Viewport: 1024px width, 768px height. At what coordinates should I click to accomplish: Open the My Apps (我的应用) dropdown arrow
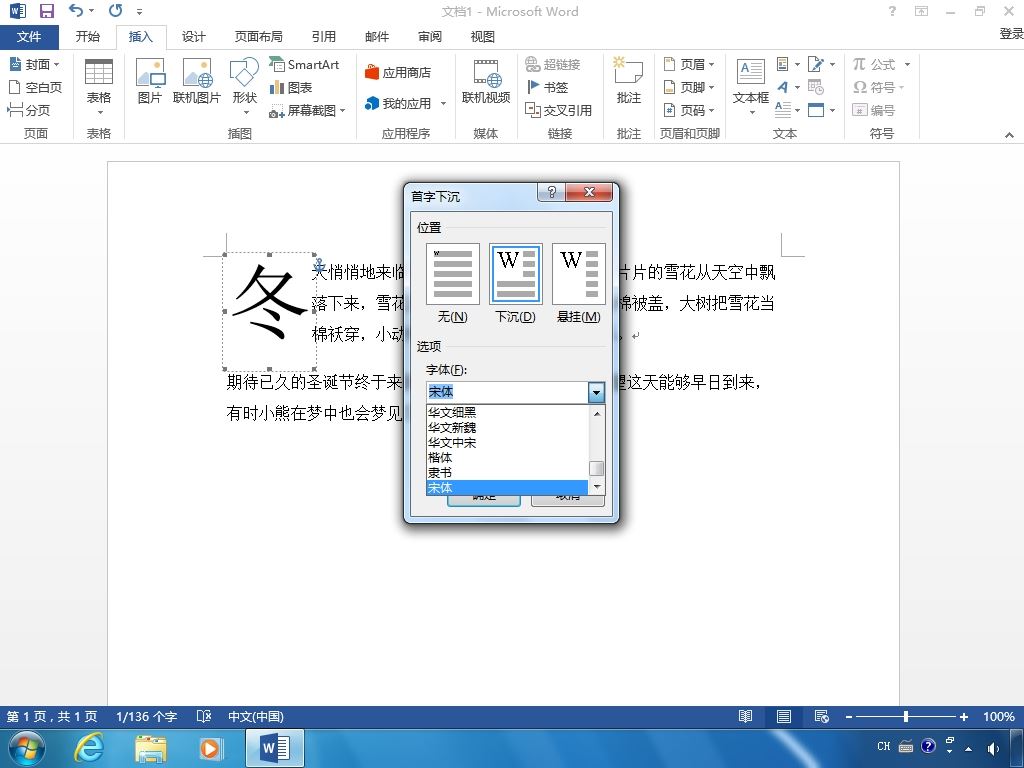[x=443, y=103]
